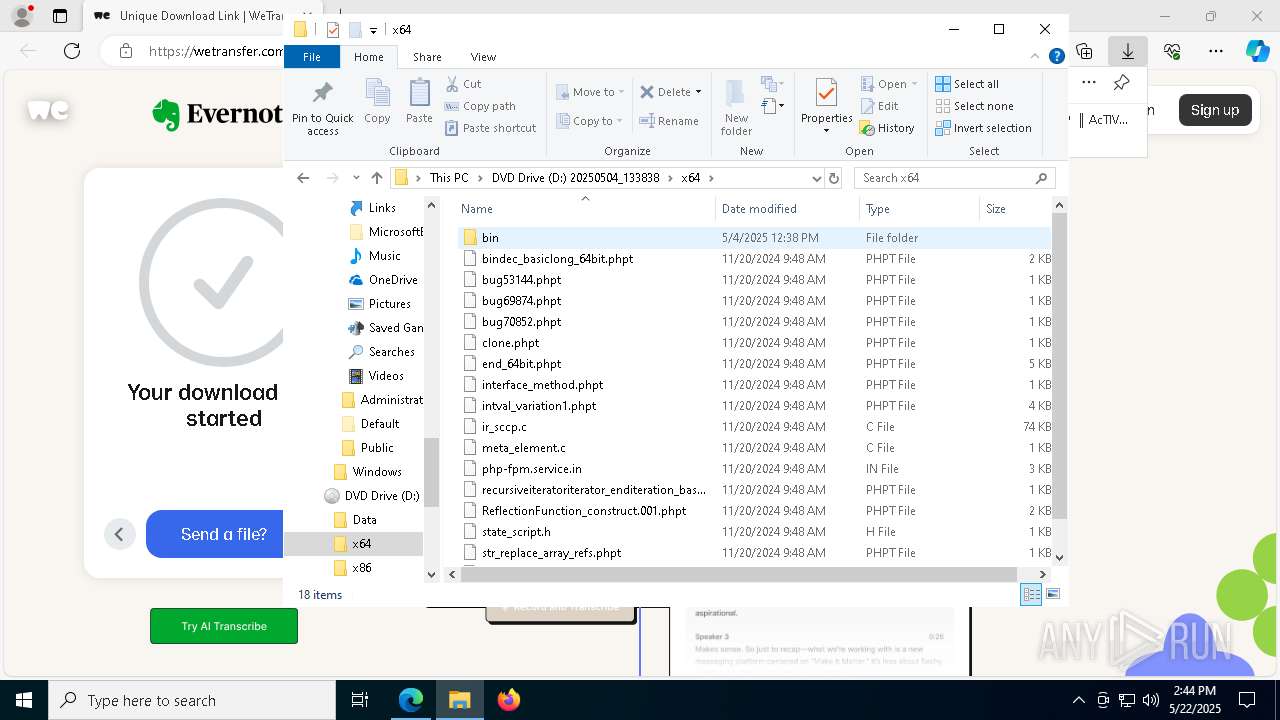Switch to Details view layout icon
The width and height of the screenshot is (1280, 720).
[1031, 594]
